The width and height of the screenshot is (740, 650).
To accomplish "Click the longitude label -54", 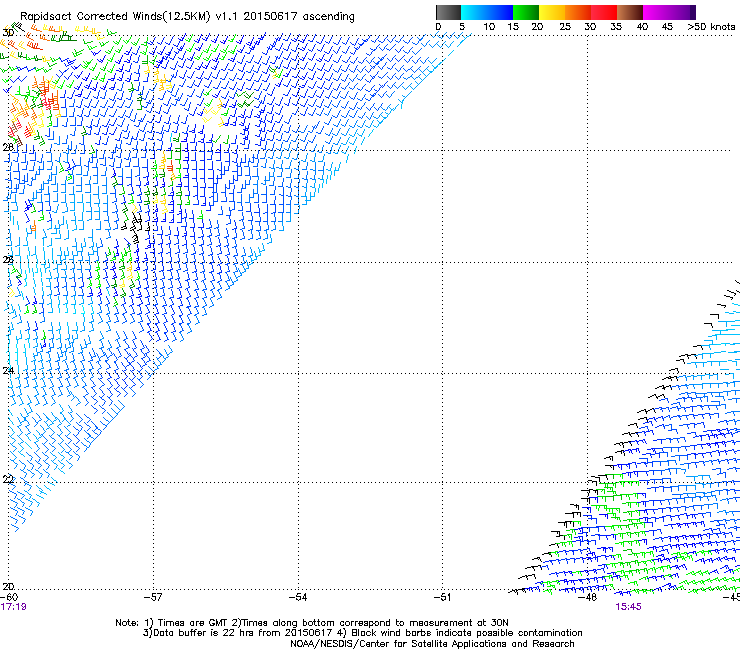I will pyautogui.click(x=298, y=597).
